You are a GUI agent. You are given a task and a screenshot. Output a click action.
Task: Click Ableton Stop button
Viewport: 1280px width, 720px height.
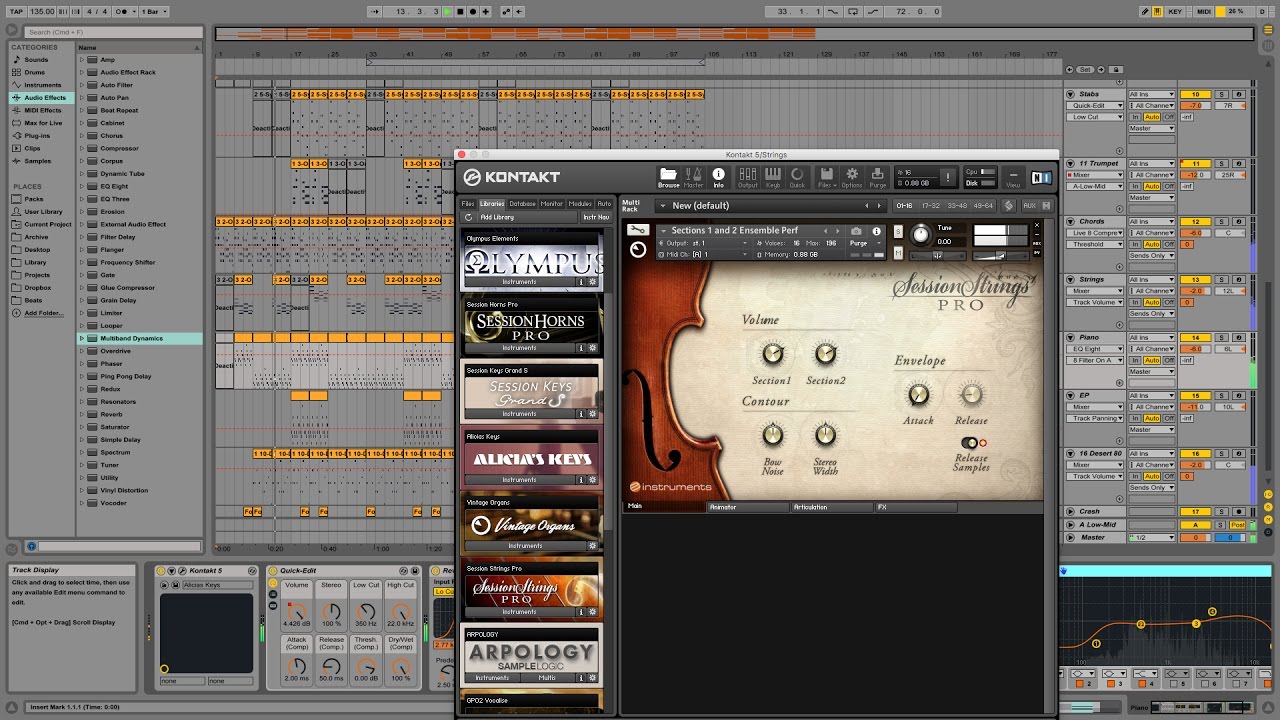click(x=460, y=11)
